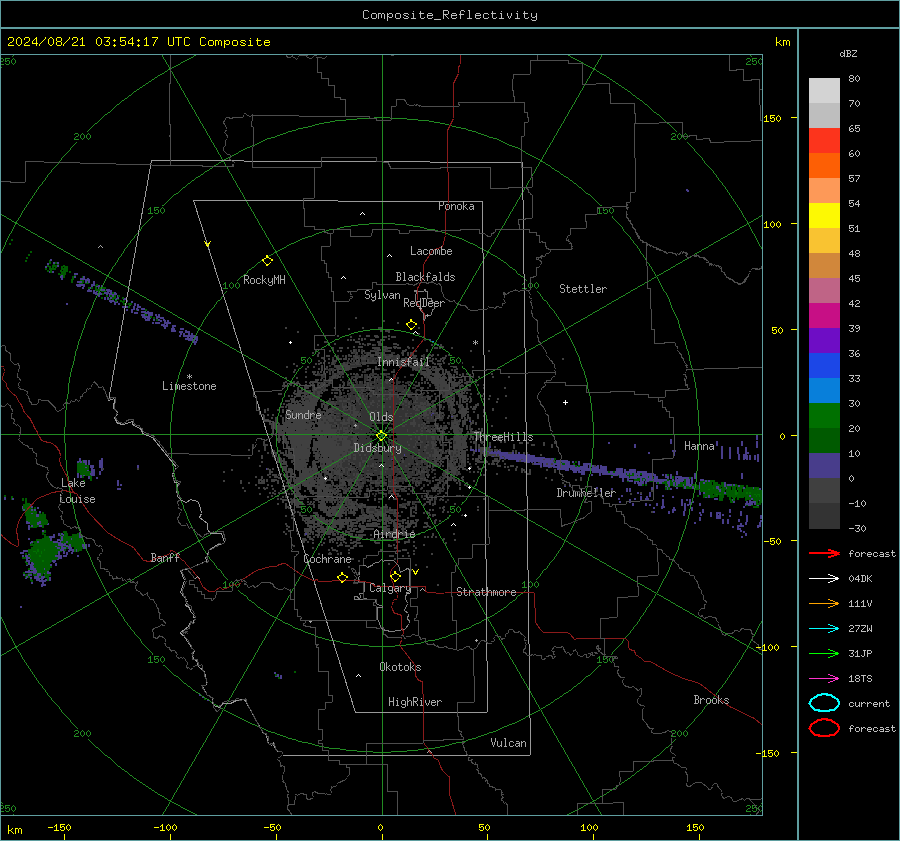The image size is (900, 841).
Task: Click the purple echo streak northwest of Limestone
Action: 121,300
